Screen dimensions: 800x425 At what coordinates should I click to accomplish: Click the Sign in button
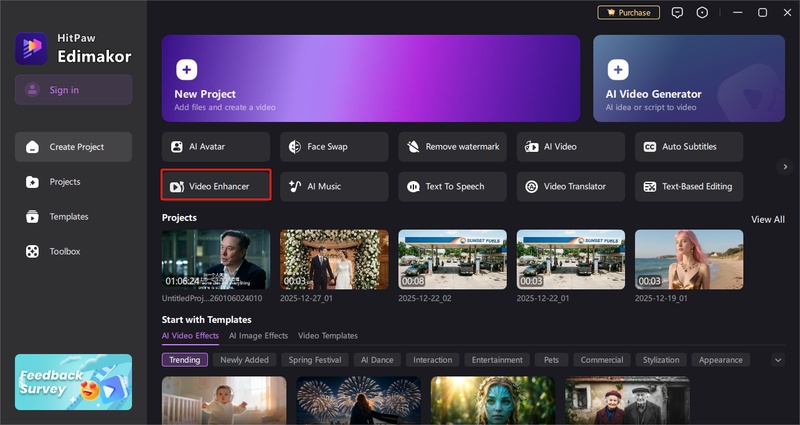click(73, 90)
